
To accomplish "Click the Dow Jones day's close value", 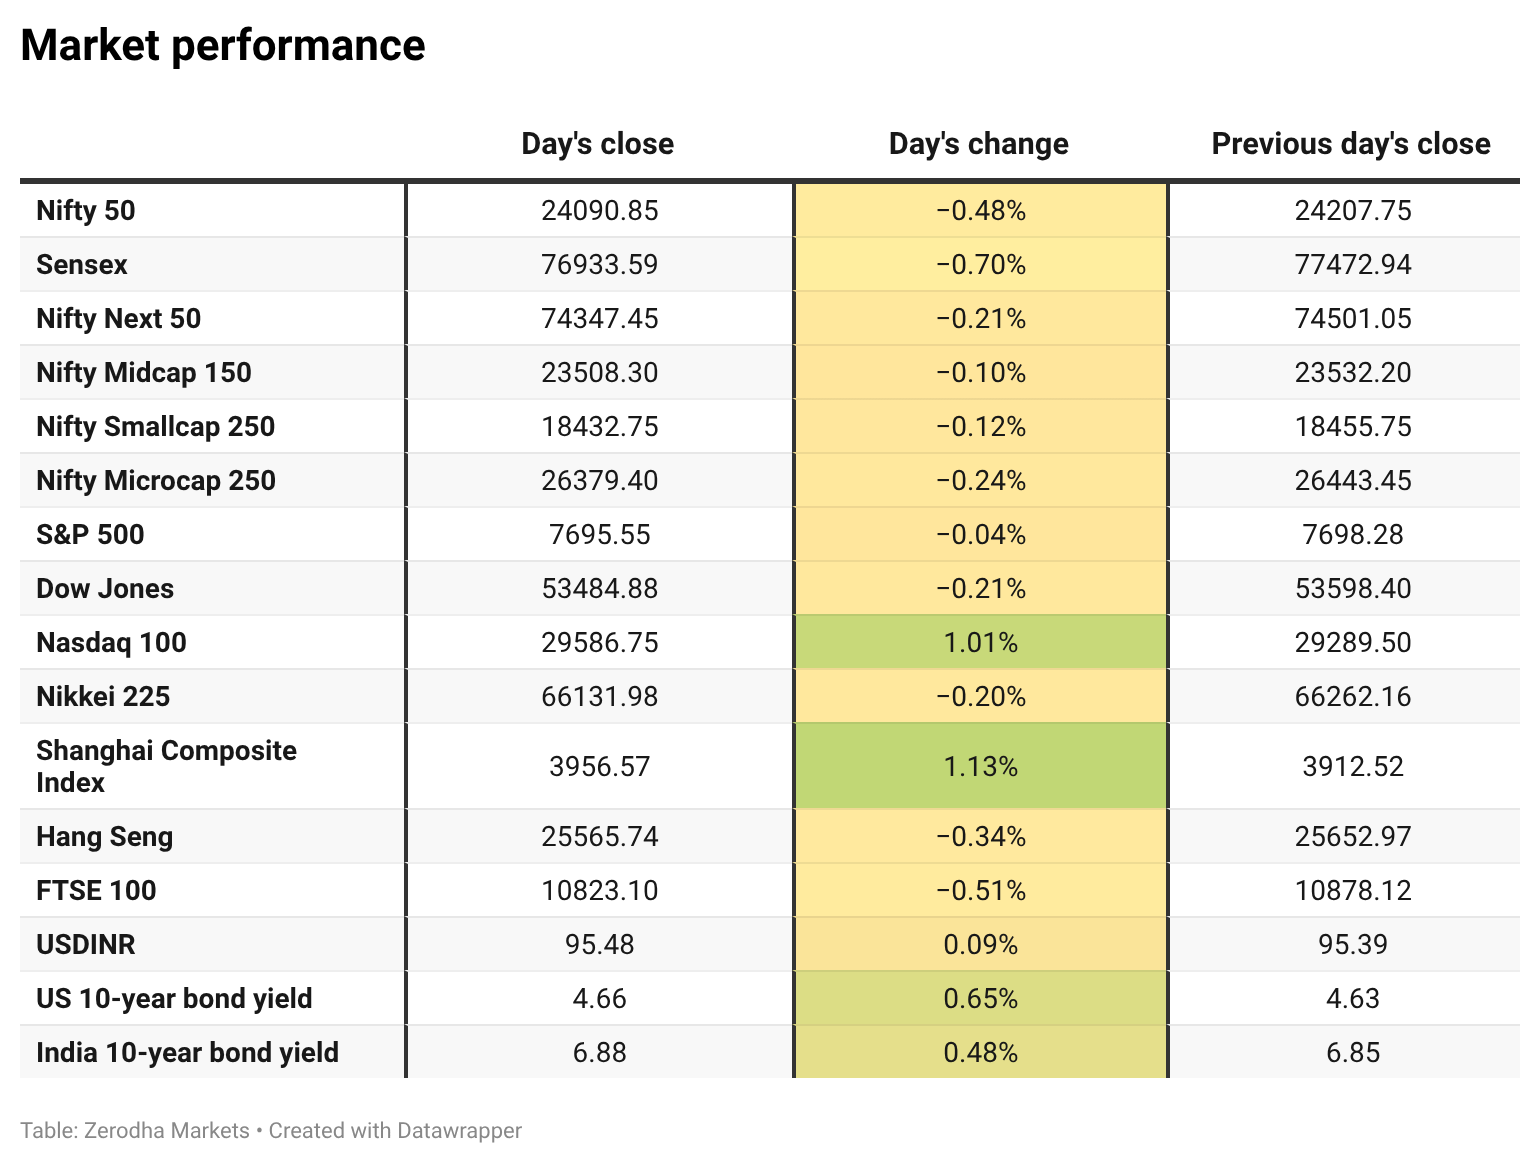I will point(600,589).
